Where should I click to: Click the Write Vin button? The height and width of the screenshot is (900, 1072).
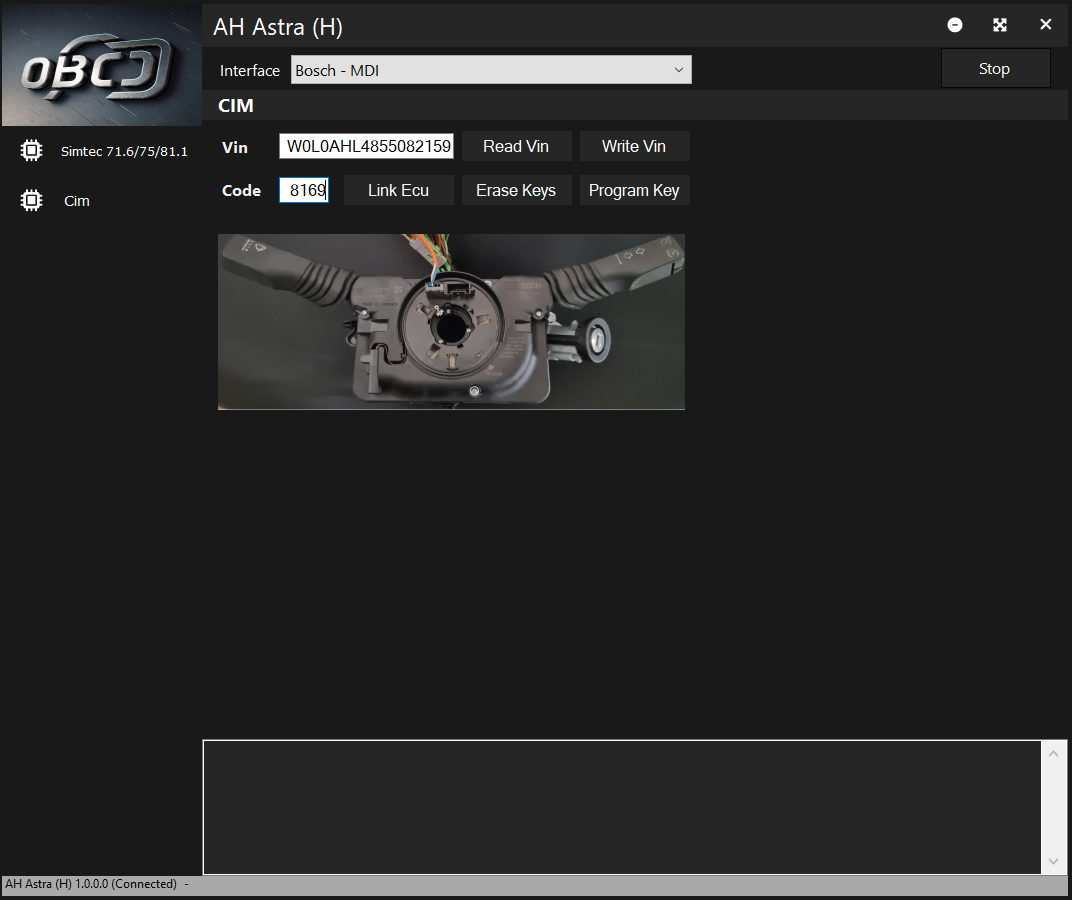[x=634, y=146]
